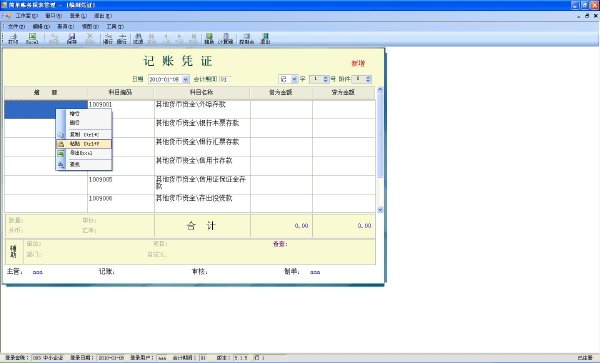Image resolution: width=600 pixels, height=363 pixels.
Task: Select the cell with code 1009001
Action: (121, 109)
